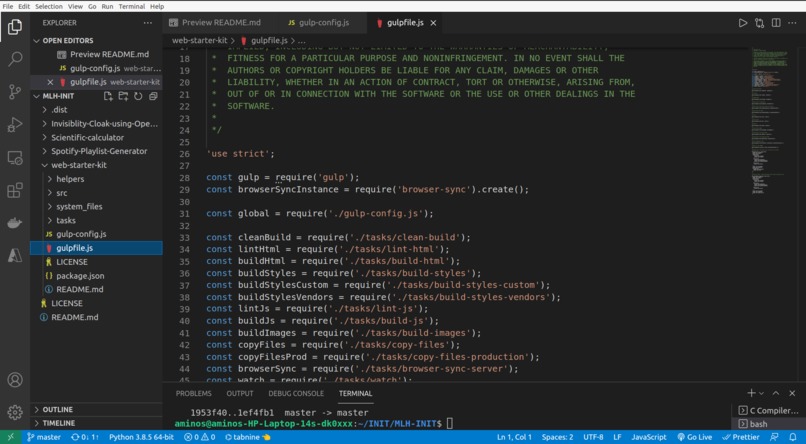Close gulpfile.js in Open Editors list
Viewport: 806px width, 444px height.
pyautogui.click(x=50, y=82)
